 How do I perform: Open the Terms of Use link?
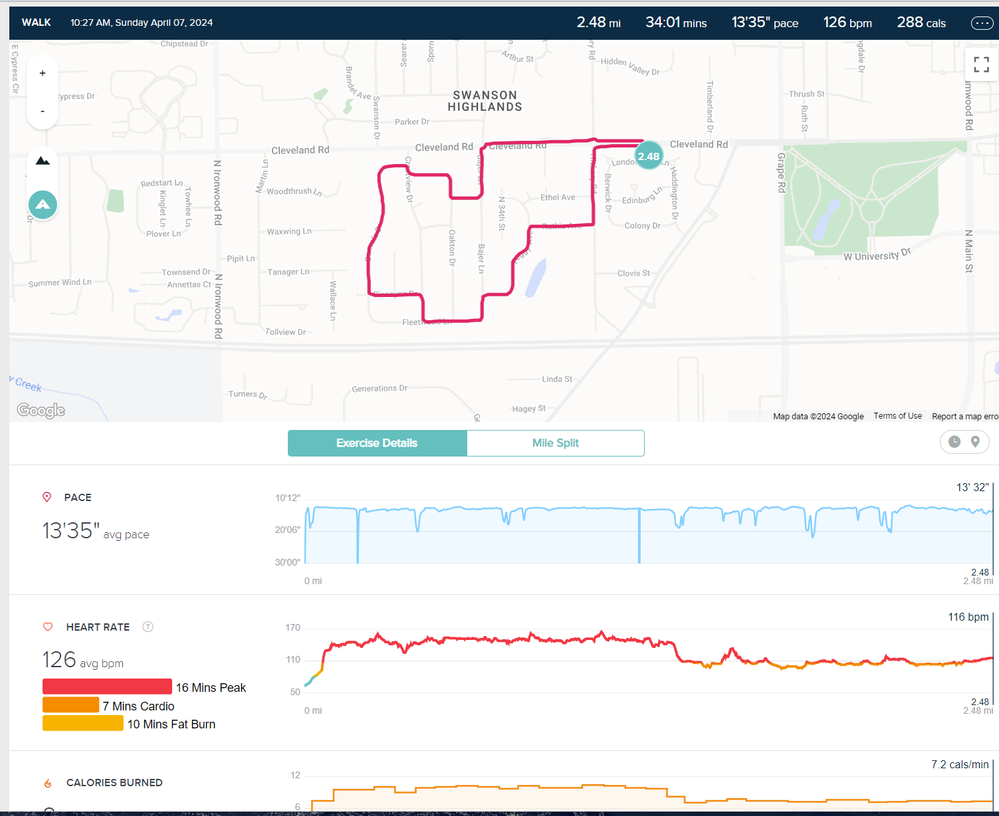(x=897, y=416)
